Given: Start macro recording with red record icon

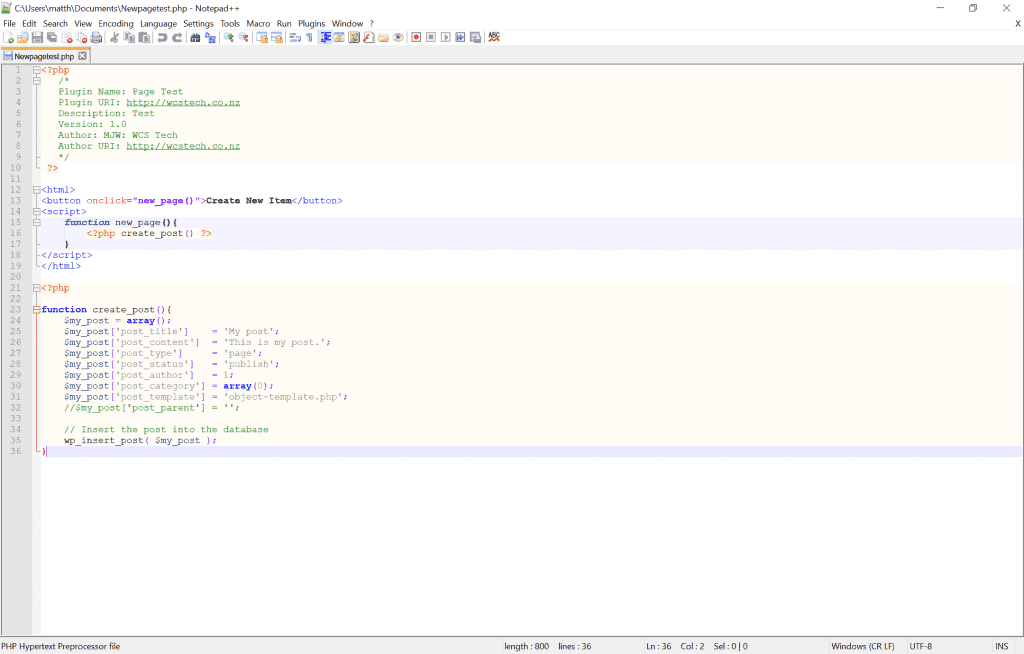Looking at the screenshot, I should [x=416, y=37].
